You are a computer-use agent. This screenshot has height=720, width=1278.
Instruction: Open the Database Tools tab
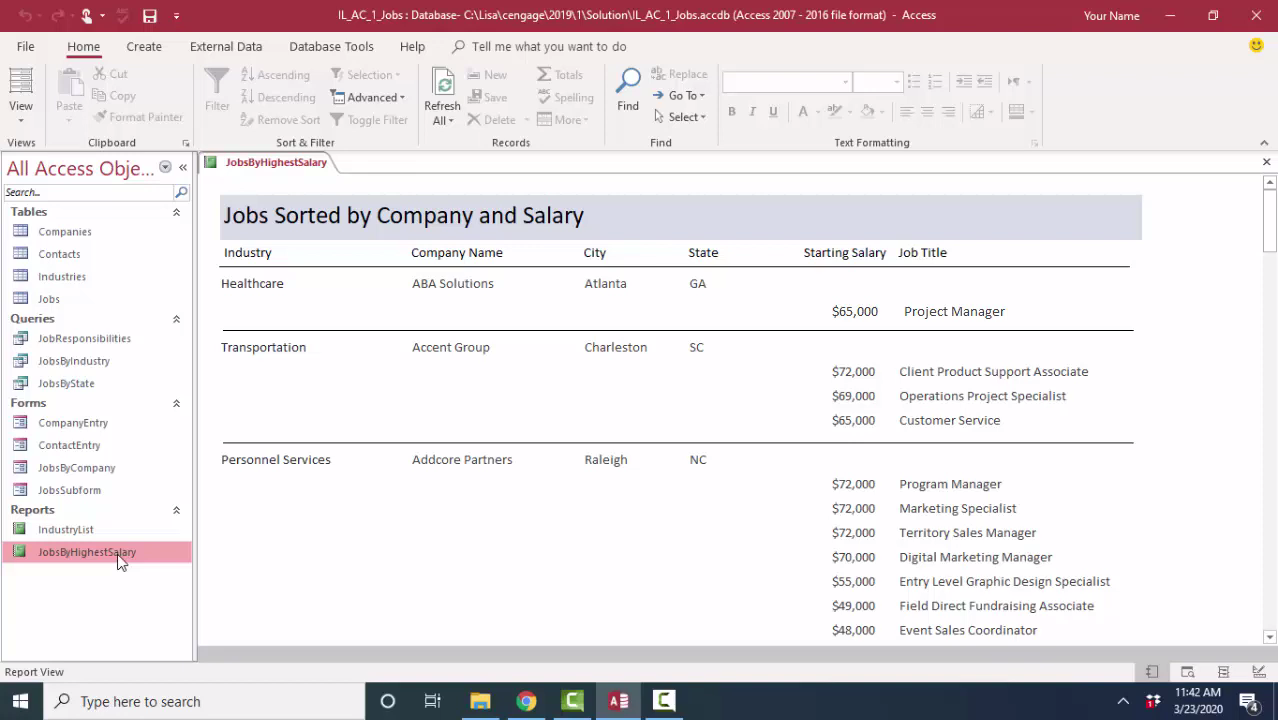pyautogui.click(x=331, y=46)
